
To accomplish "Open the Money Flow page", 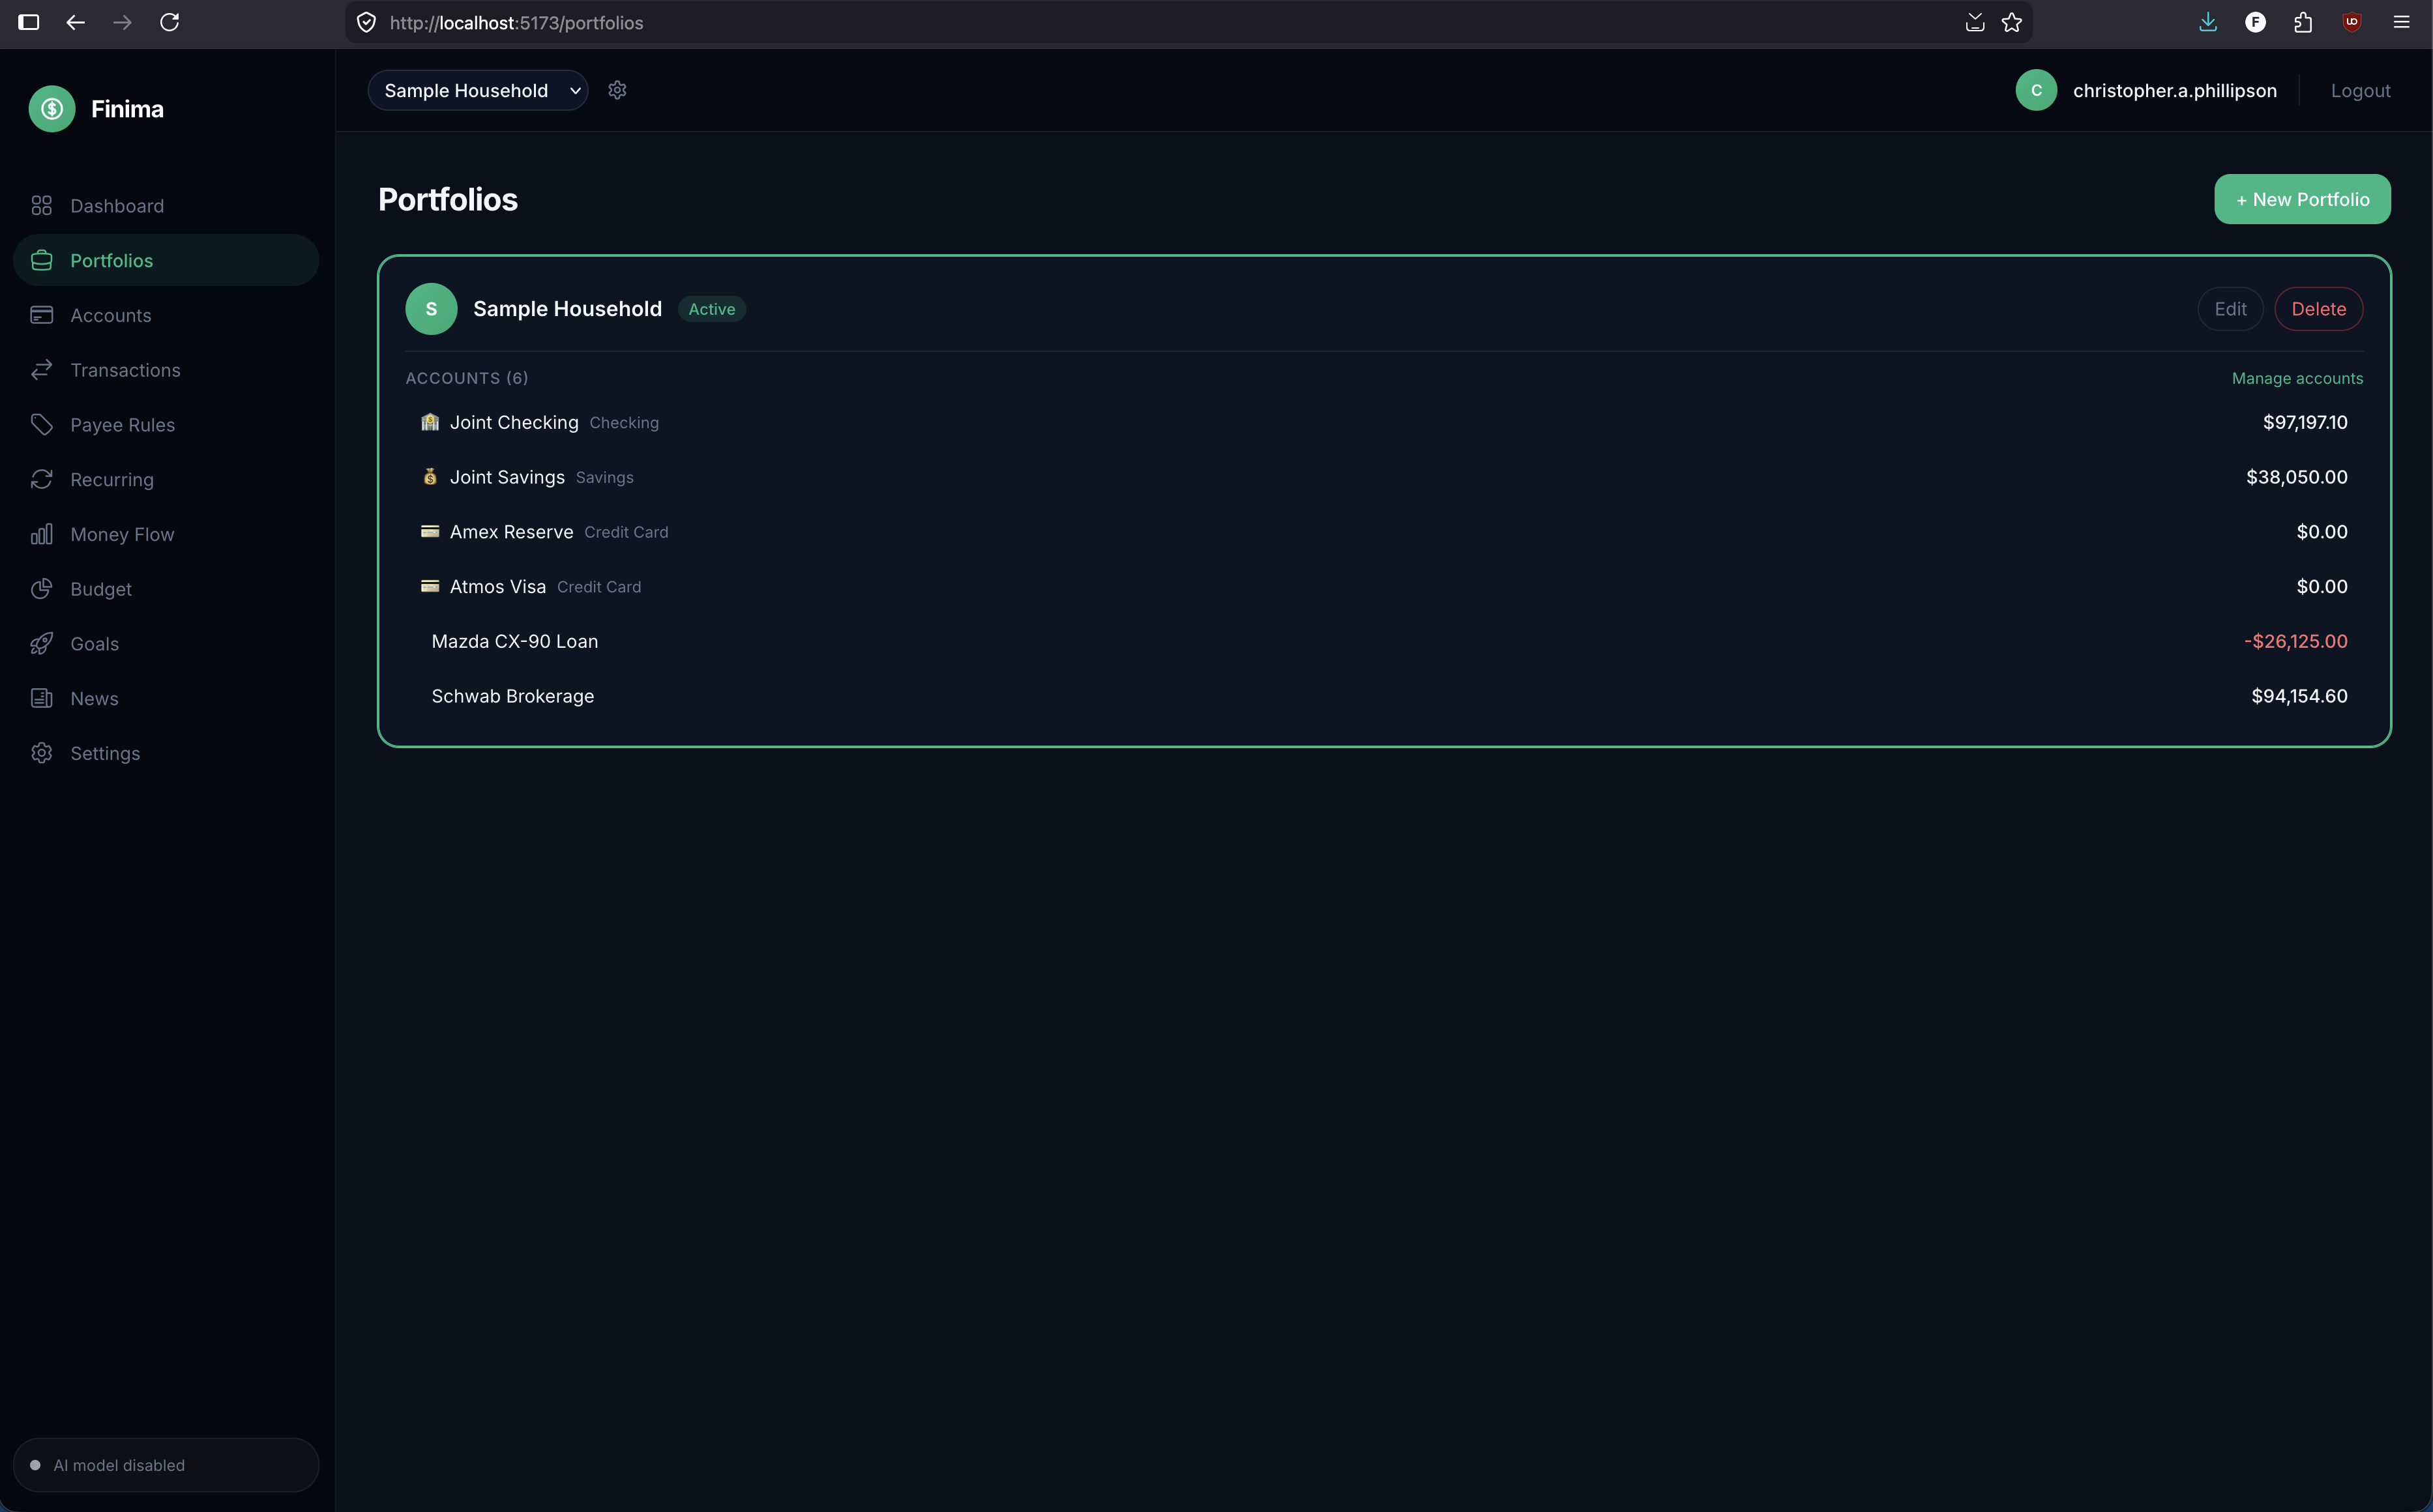I will click(x=166, y=534).
